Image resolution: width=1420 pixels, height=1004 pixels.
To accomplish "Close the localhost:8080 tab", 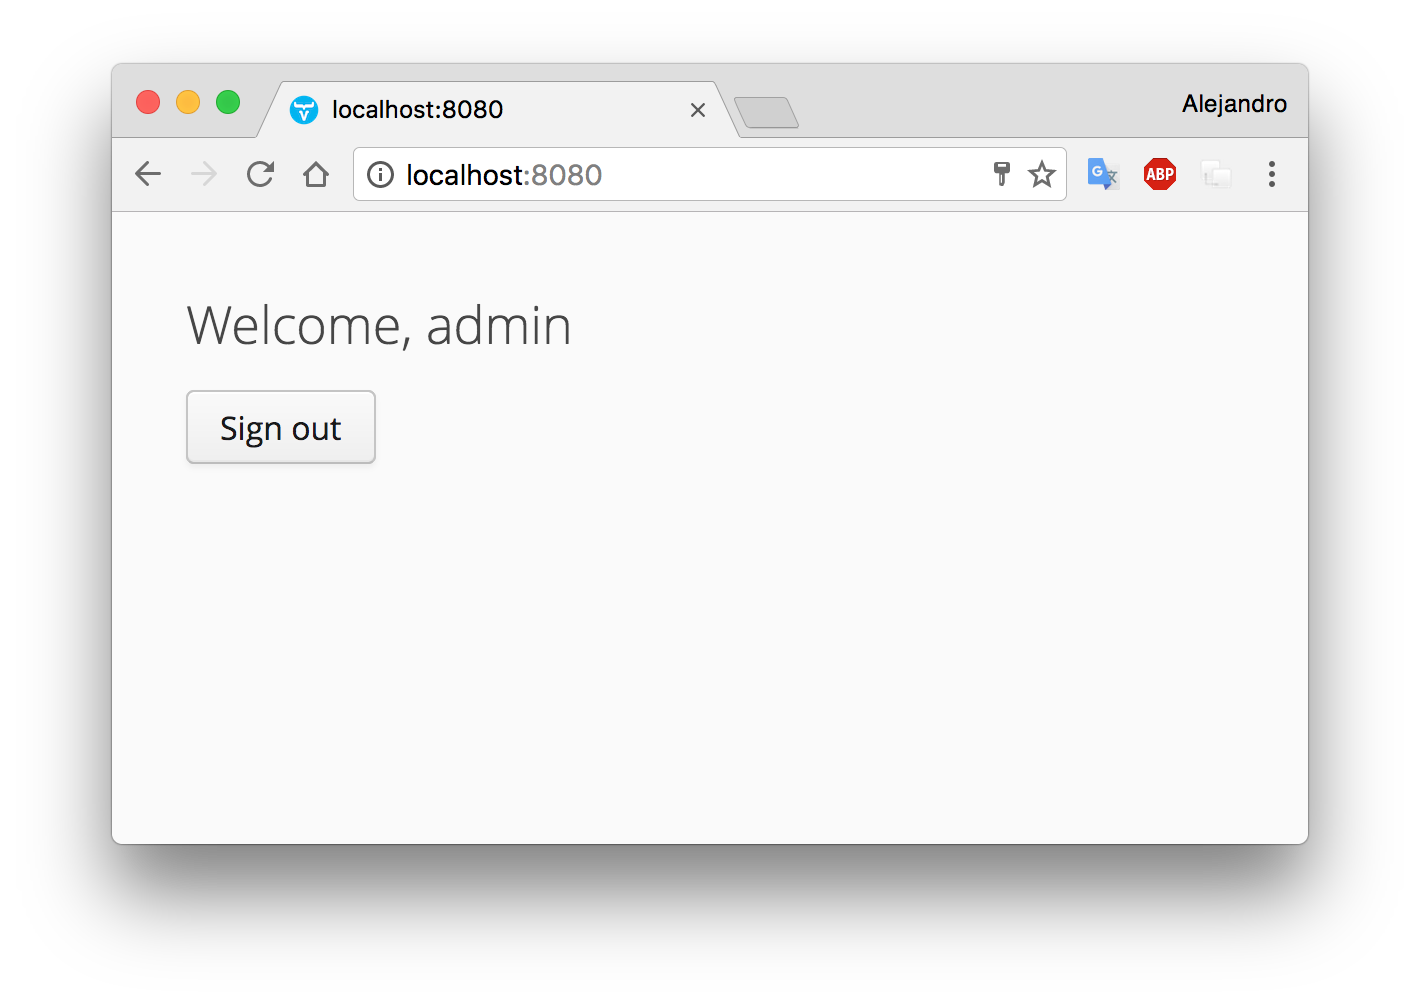I will (x=698, y=110).
